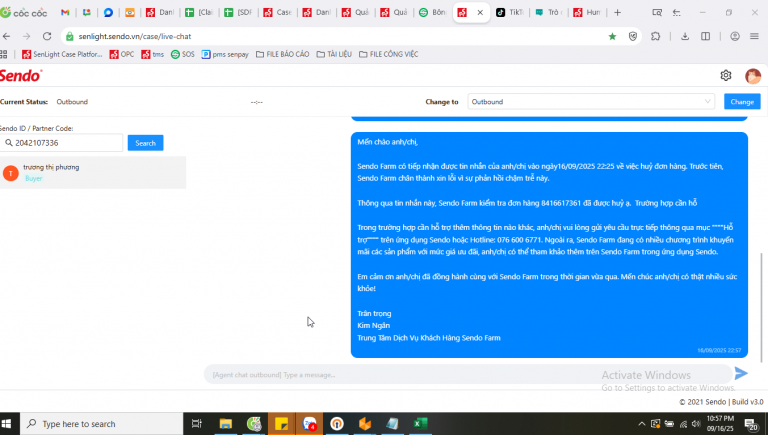Open the SOS bookmark
Viewport: 768px width, 435px height.
click(183, 54)
